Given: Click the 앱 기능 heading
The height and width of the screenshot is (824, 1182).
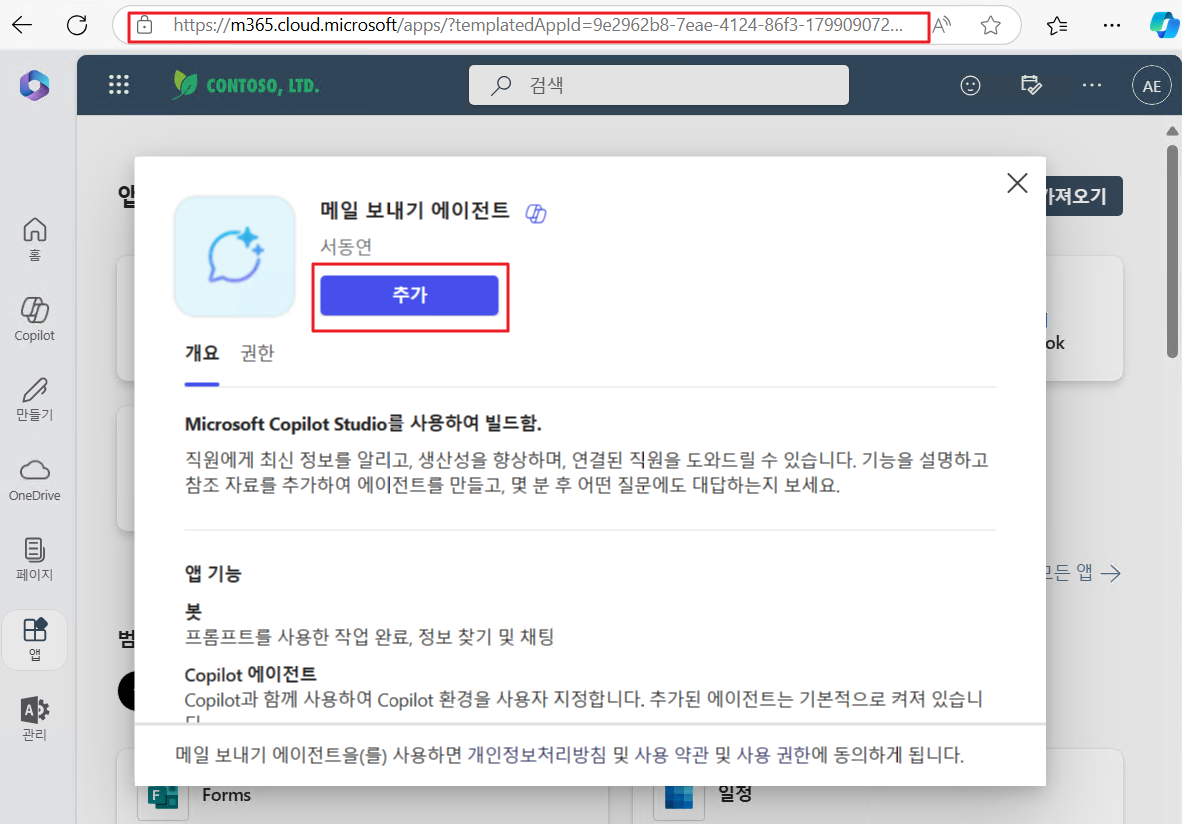Looking at the screenshot, I should pyautogui.click(x=213, y=574).
